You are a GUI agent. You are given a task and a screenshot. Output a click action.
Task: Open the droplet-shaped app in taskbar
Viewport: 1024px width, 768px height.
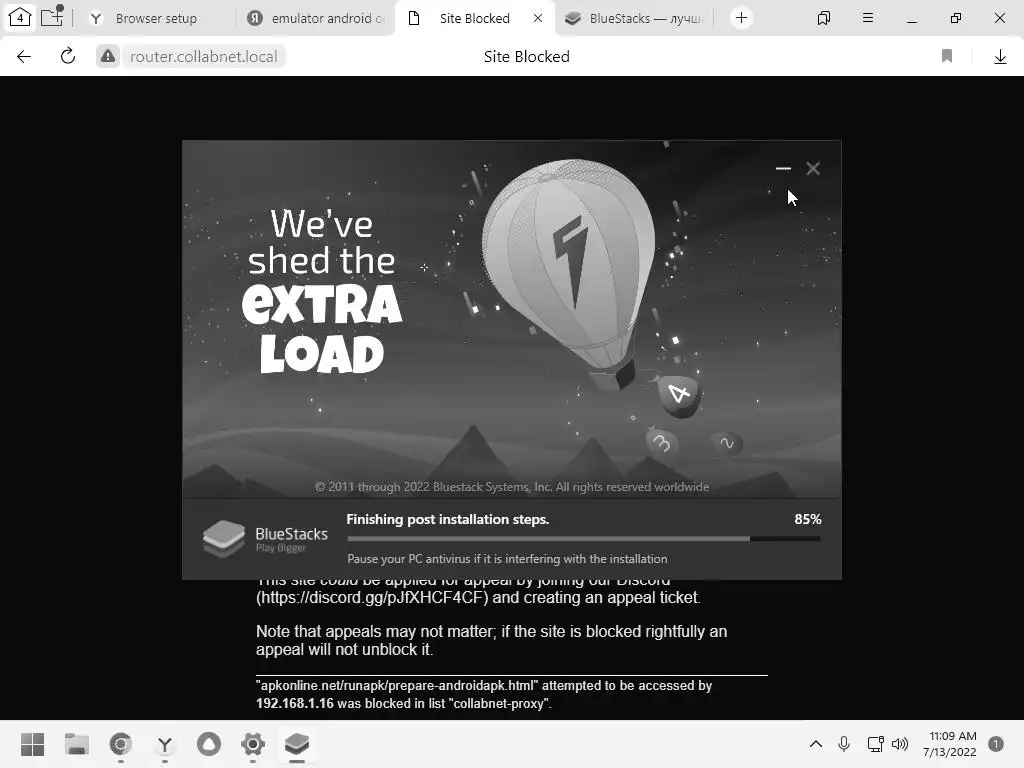[209, 744]
